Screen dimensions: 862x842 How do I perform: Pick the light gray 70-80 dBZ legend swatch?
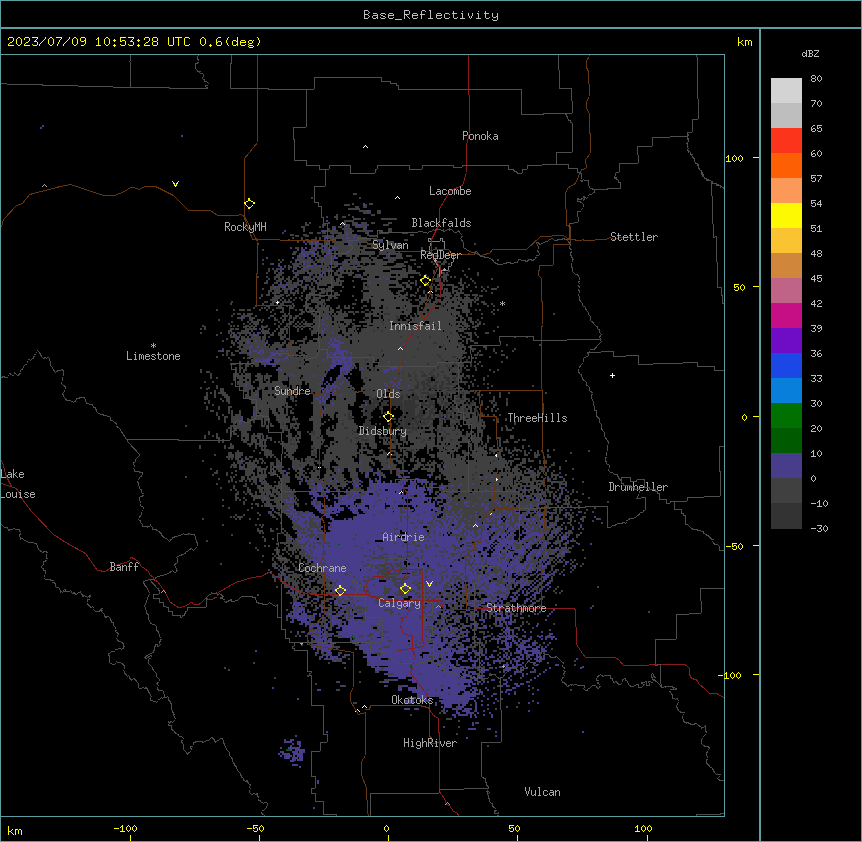786,91
